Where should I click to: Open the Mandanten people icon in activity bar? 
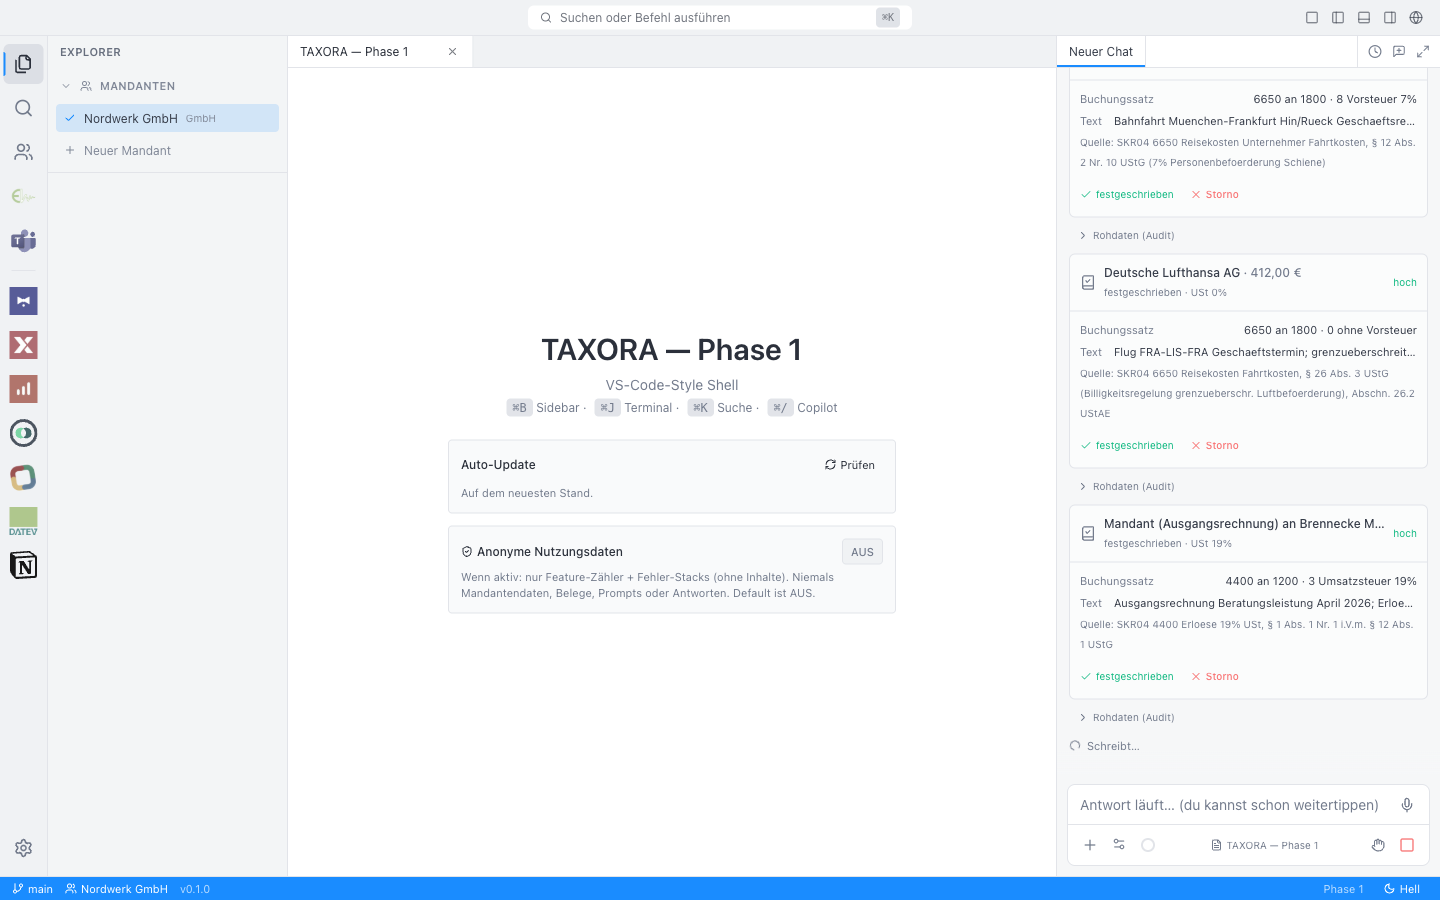click(x=23, y=152)
